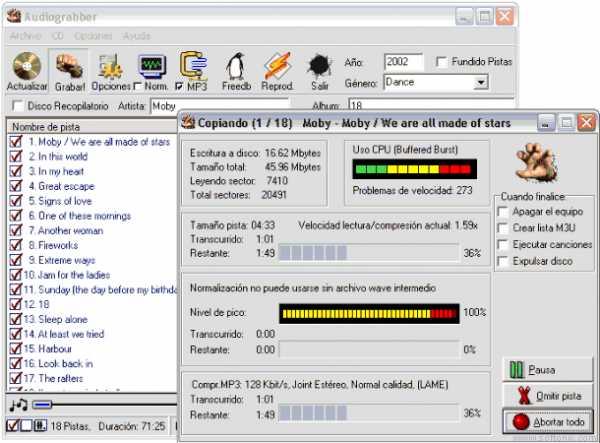Click the track copy progress bar
Screen dimensions: 600x443
[369, 253]
